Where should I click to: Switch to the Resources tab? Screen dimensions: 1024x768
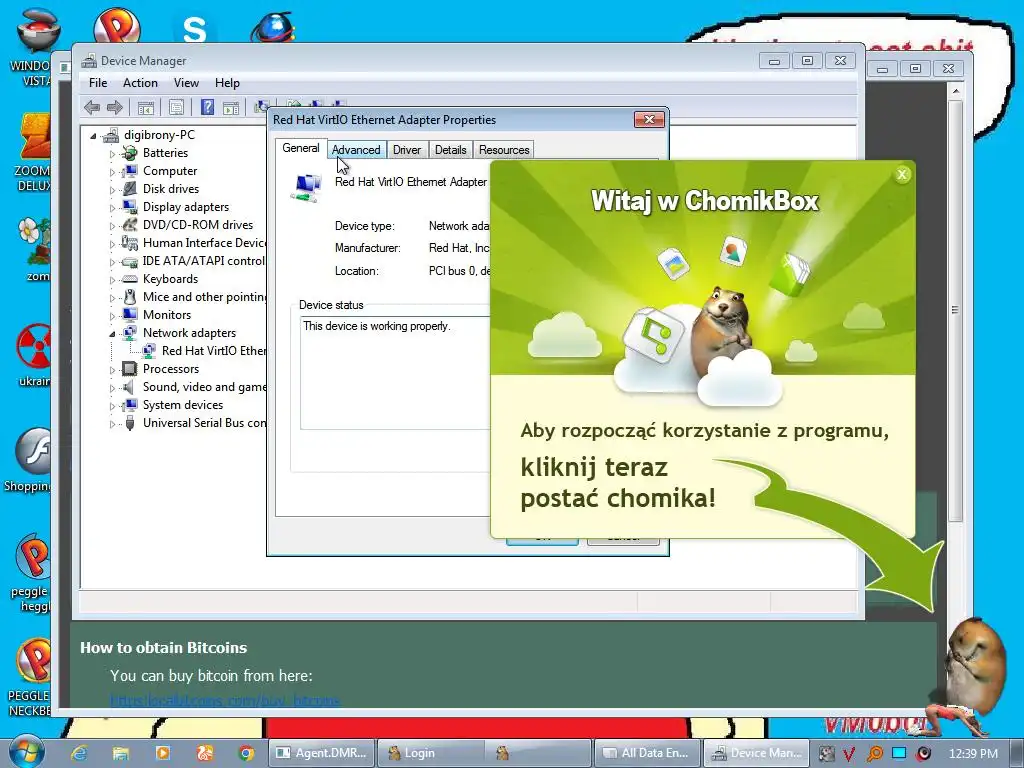[x=504, y=150]
